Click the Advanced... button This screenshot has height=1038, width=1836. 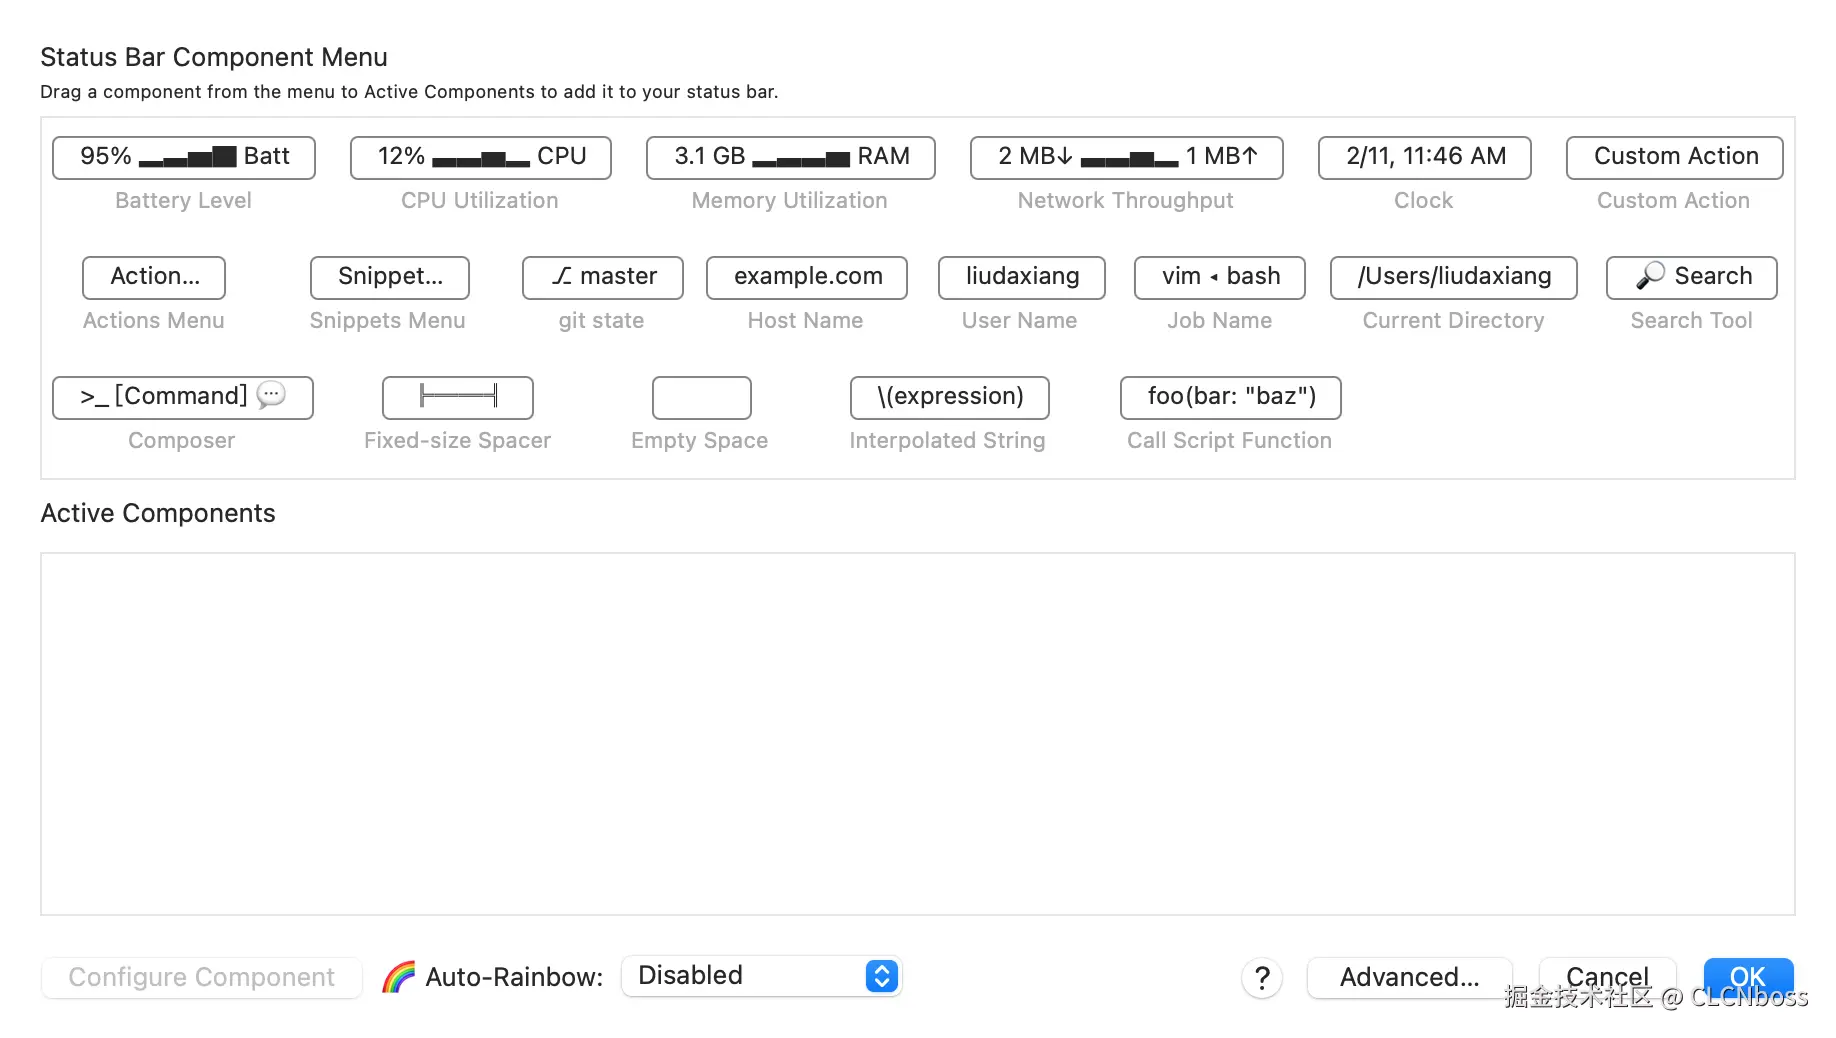1409,977
